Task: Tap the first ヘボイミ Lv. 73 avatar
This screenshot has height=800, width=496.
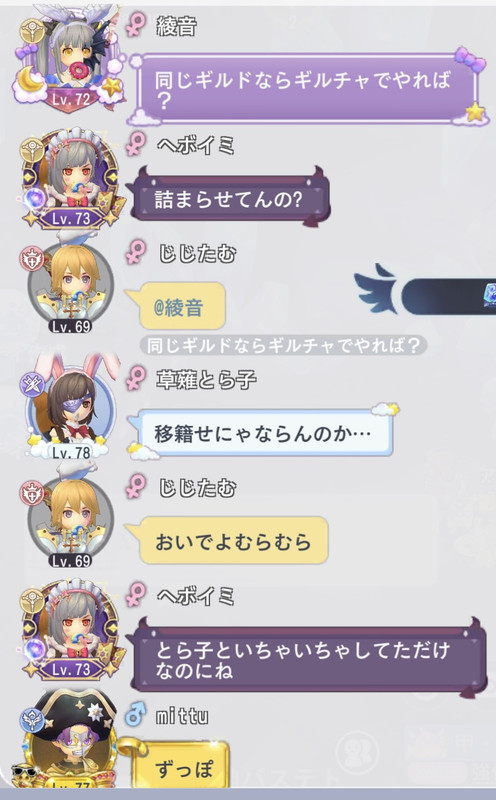Action: (x=71, y=180)
